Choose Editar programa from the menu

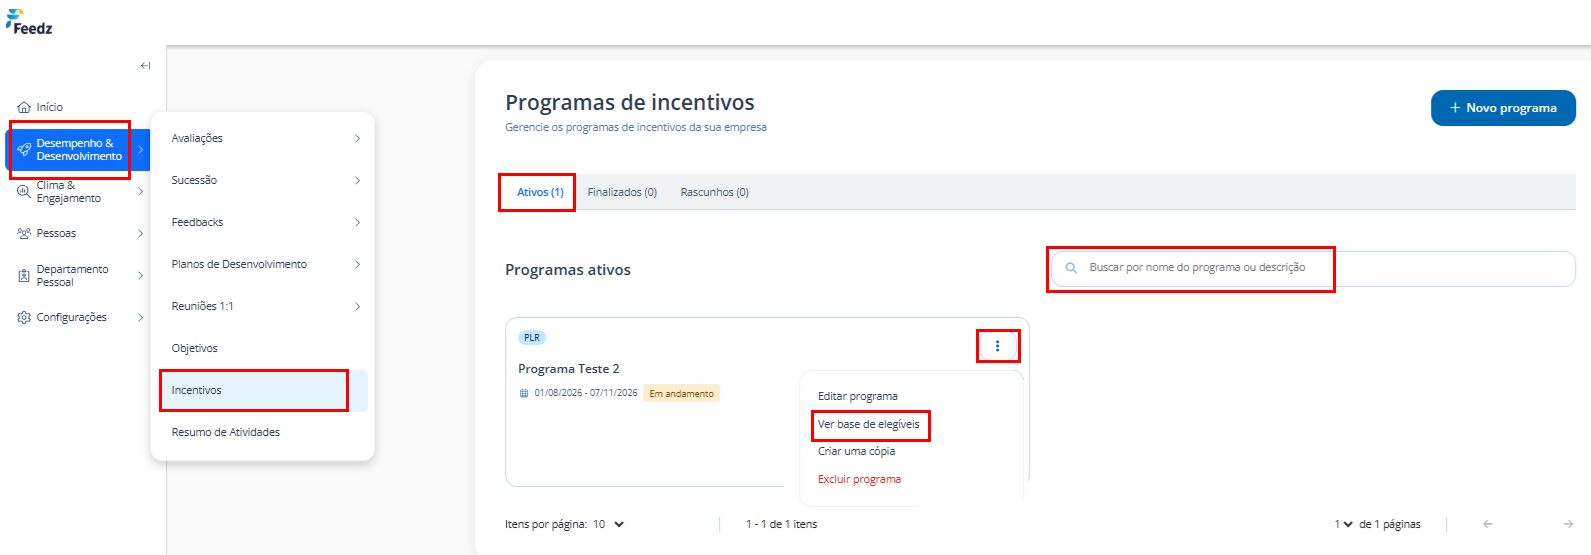tap(858, 396)
